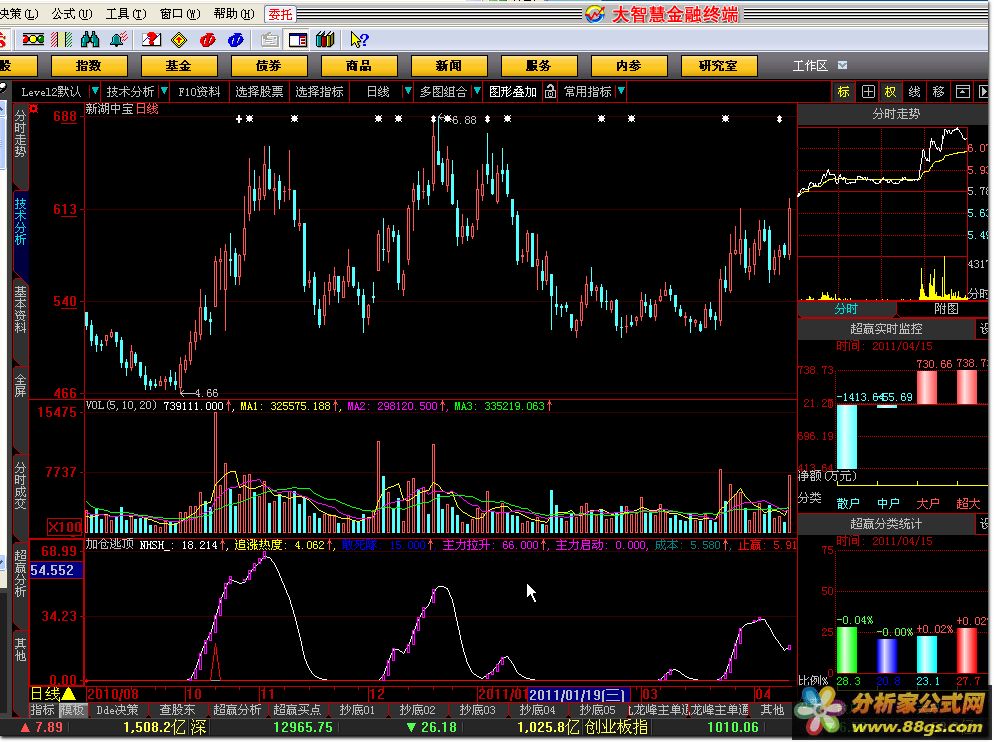Click F10资料 toolbar item

pos(199,92)
